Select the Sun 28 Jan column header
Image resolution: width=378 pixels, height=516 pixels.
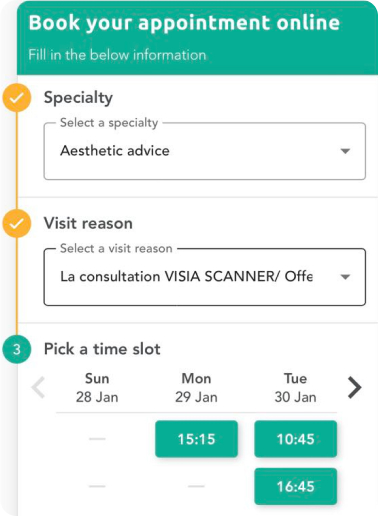97,388
